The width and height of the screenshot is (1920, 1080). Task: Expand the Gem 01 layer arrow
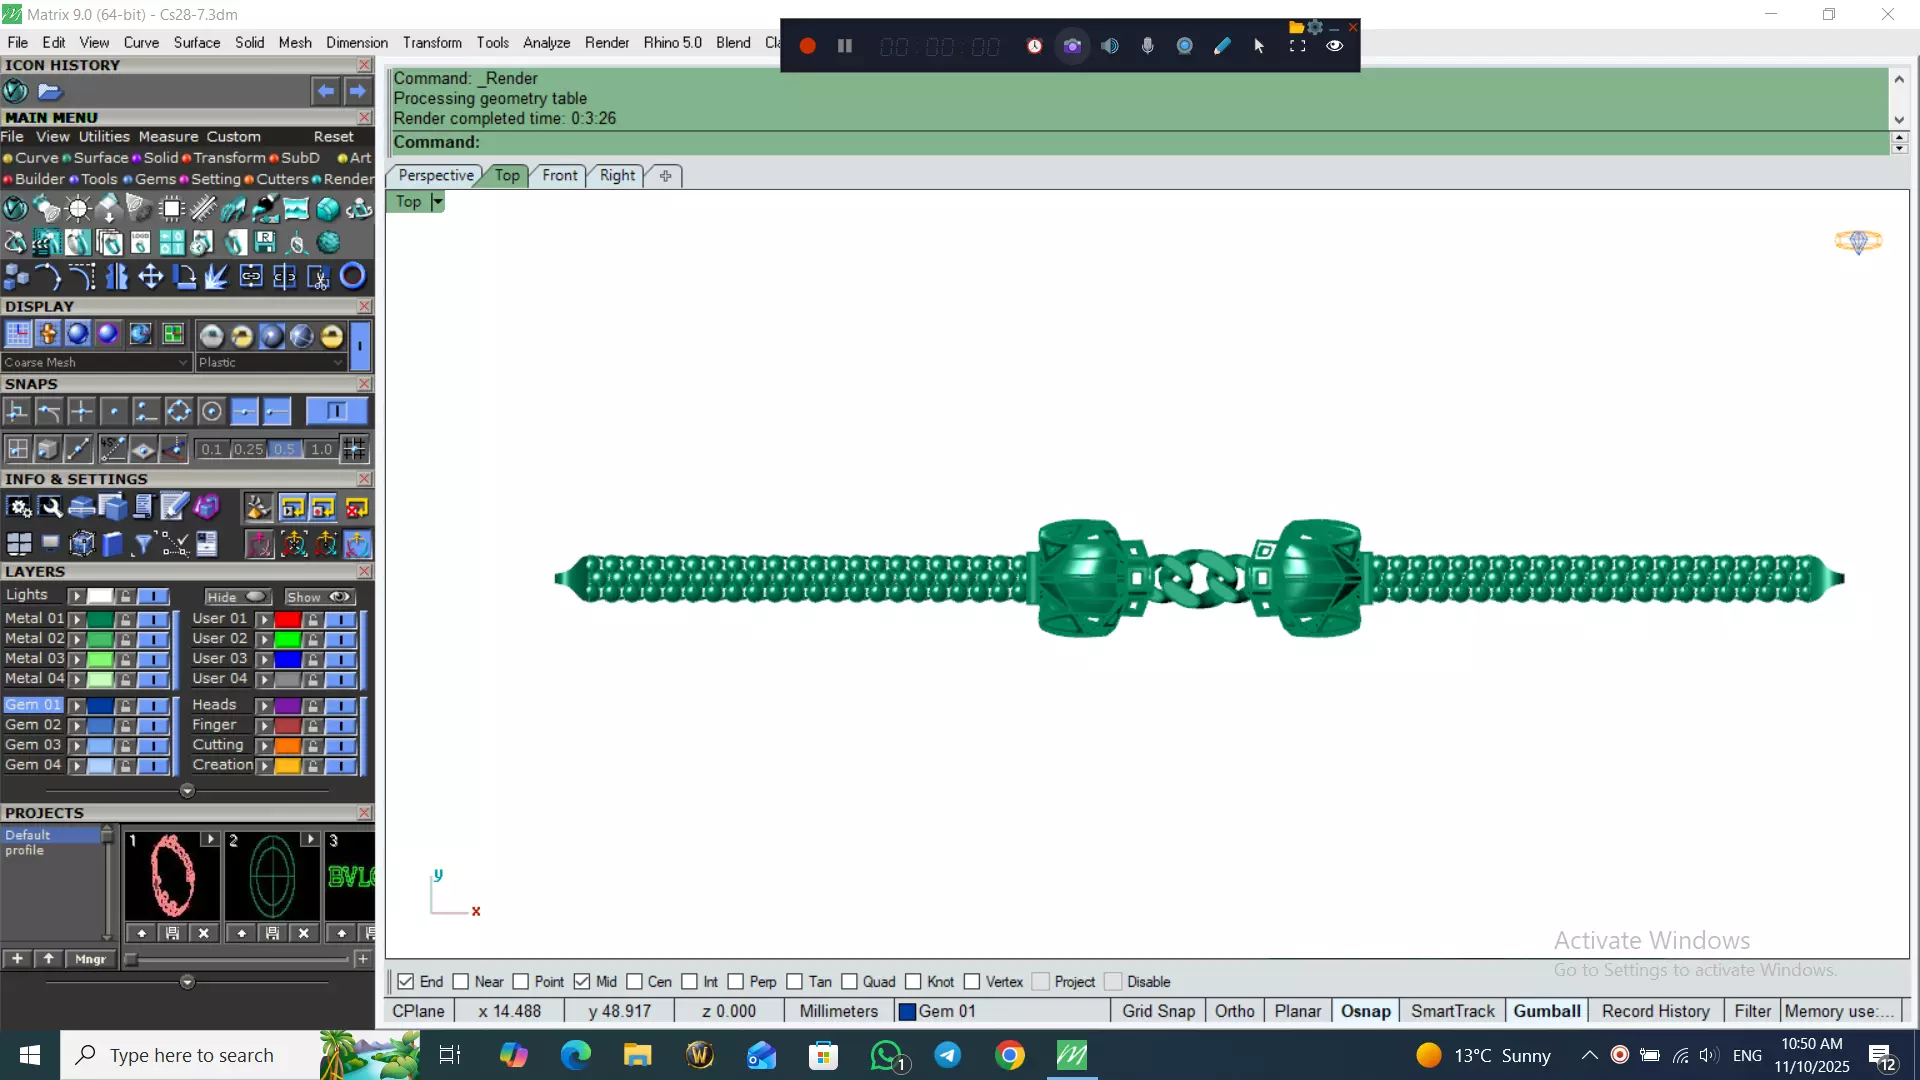76,705
